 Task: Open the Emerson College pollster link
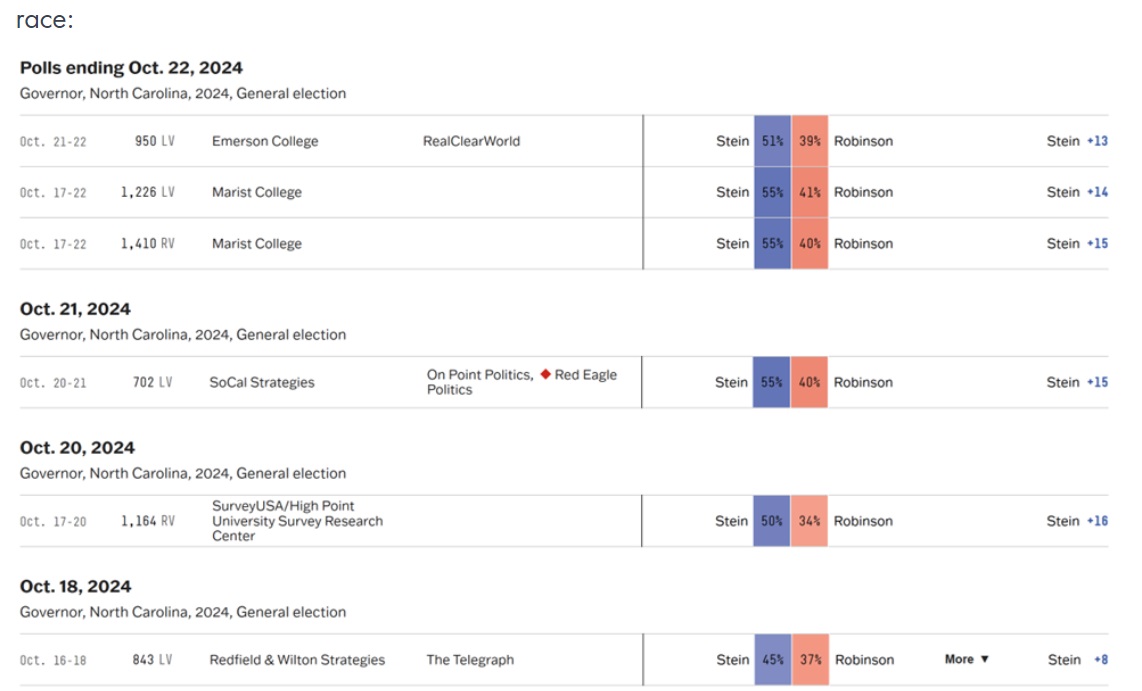(265, 141)
